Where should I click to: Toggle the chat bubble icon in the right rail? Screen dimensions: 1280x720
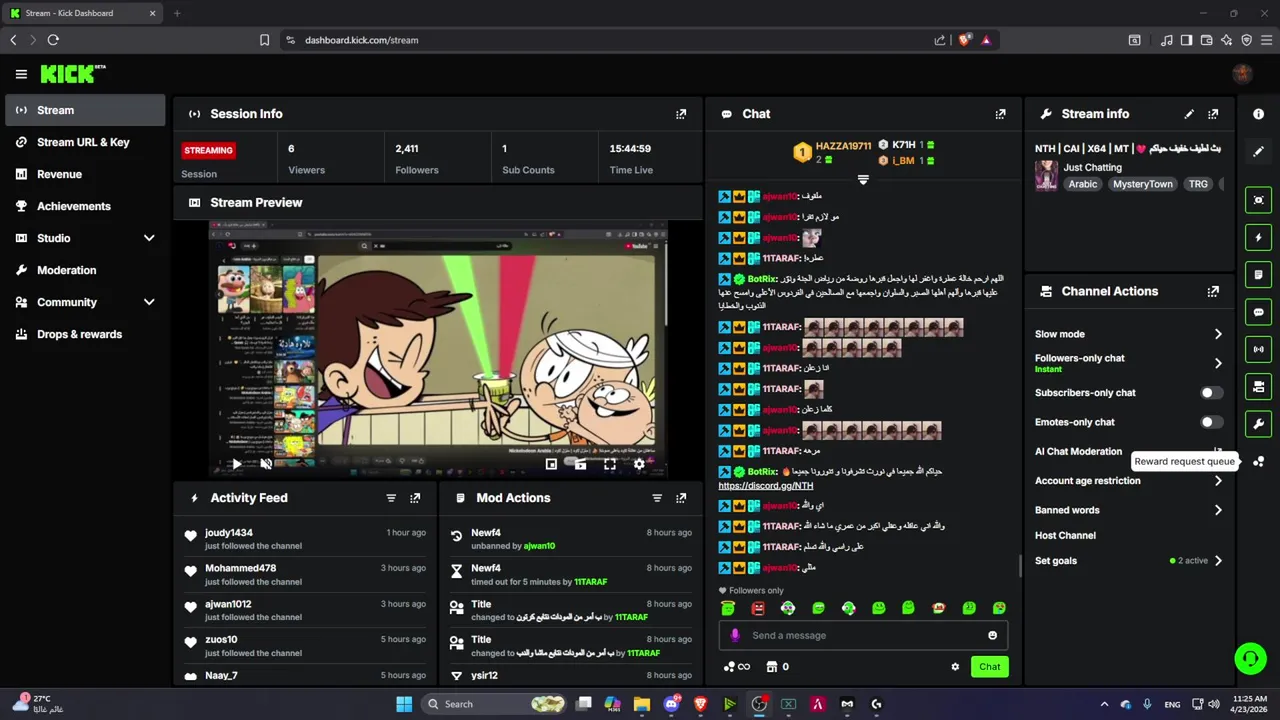point(1258,312)
